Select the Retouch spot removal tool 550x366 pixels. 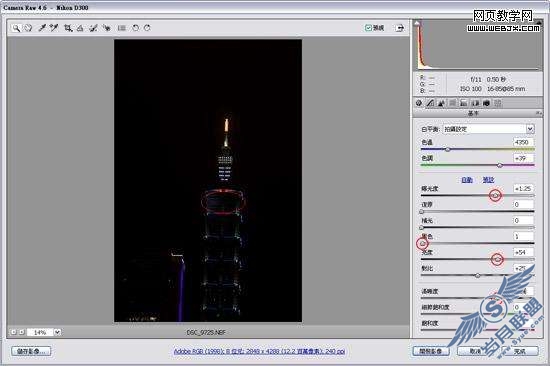pos(93,28)
